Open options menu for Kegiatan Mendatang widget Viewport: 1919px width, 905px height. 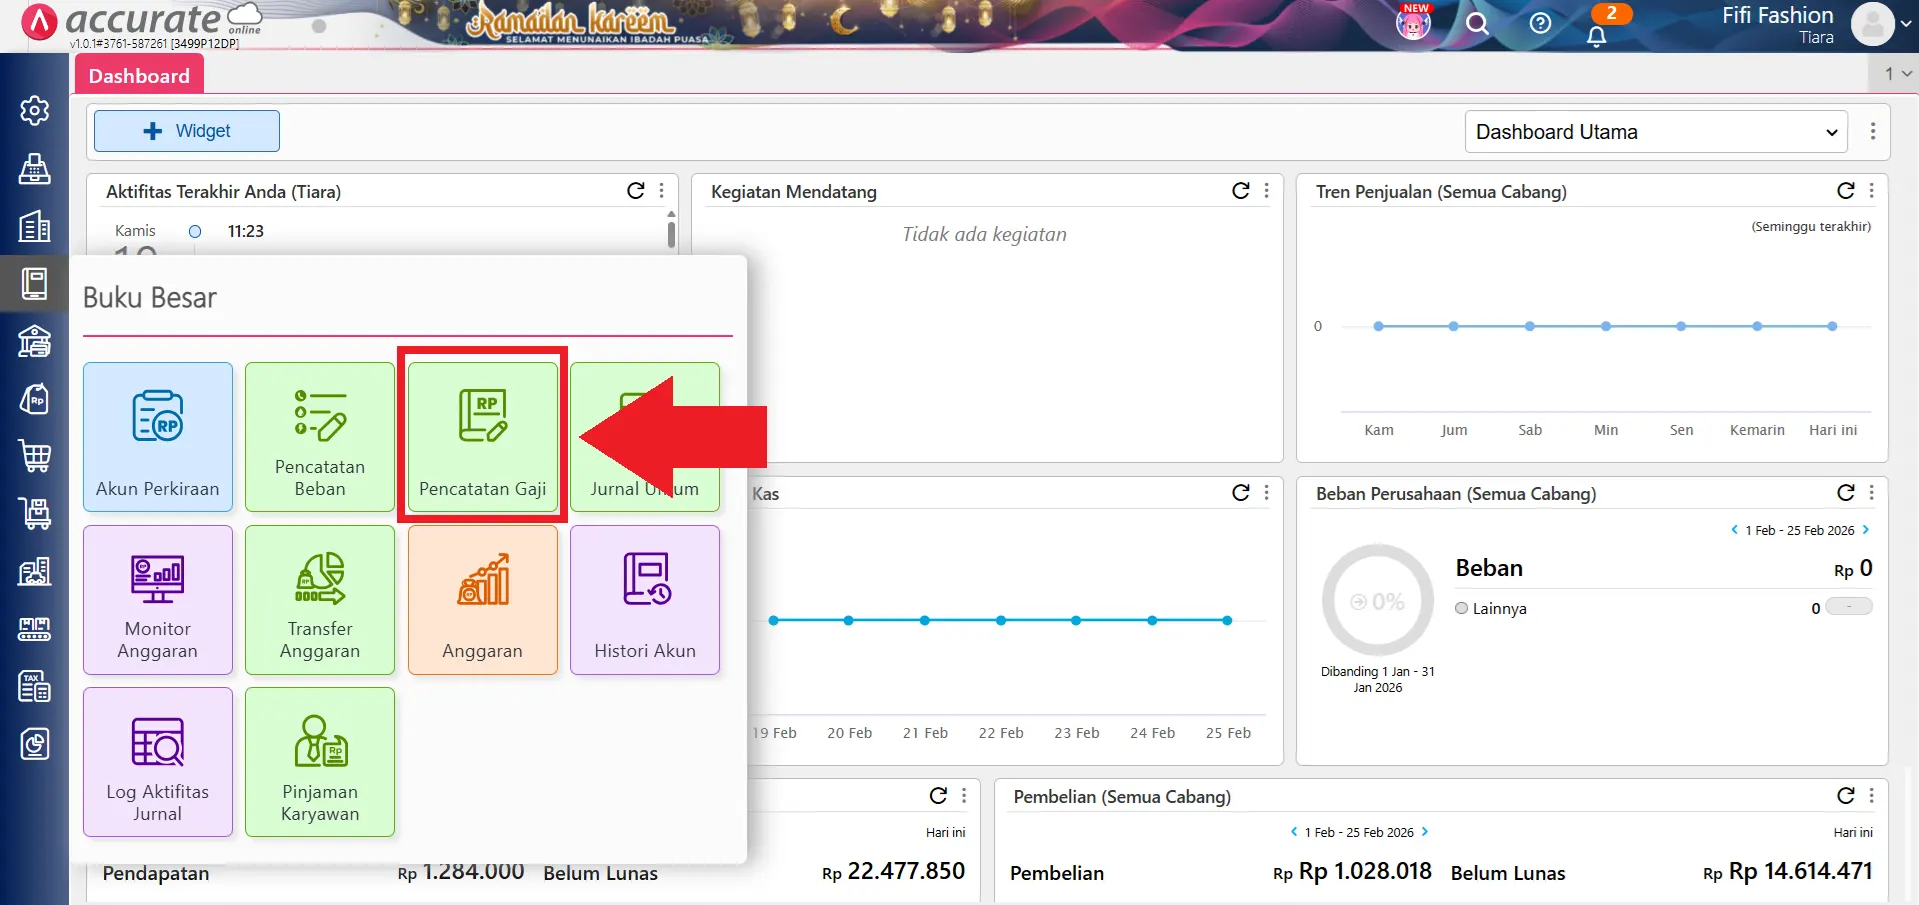1267,191
